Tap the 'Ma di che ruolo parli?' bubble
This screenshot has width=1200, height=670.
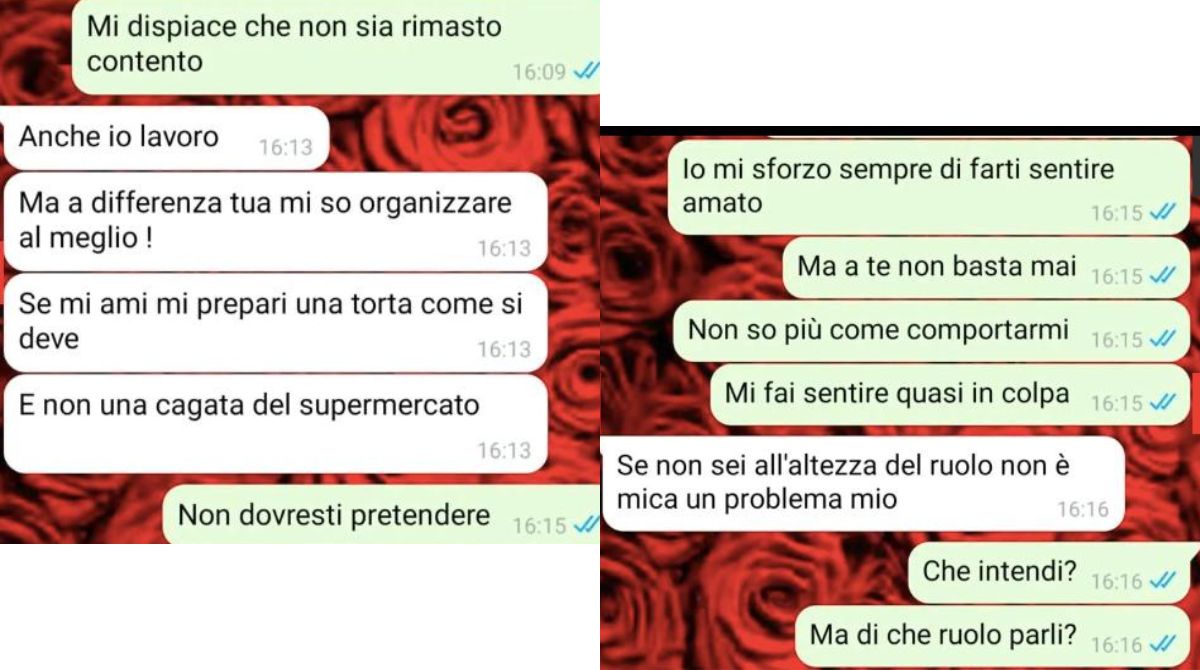coord(996,637)
